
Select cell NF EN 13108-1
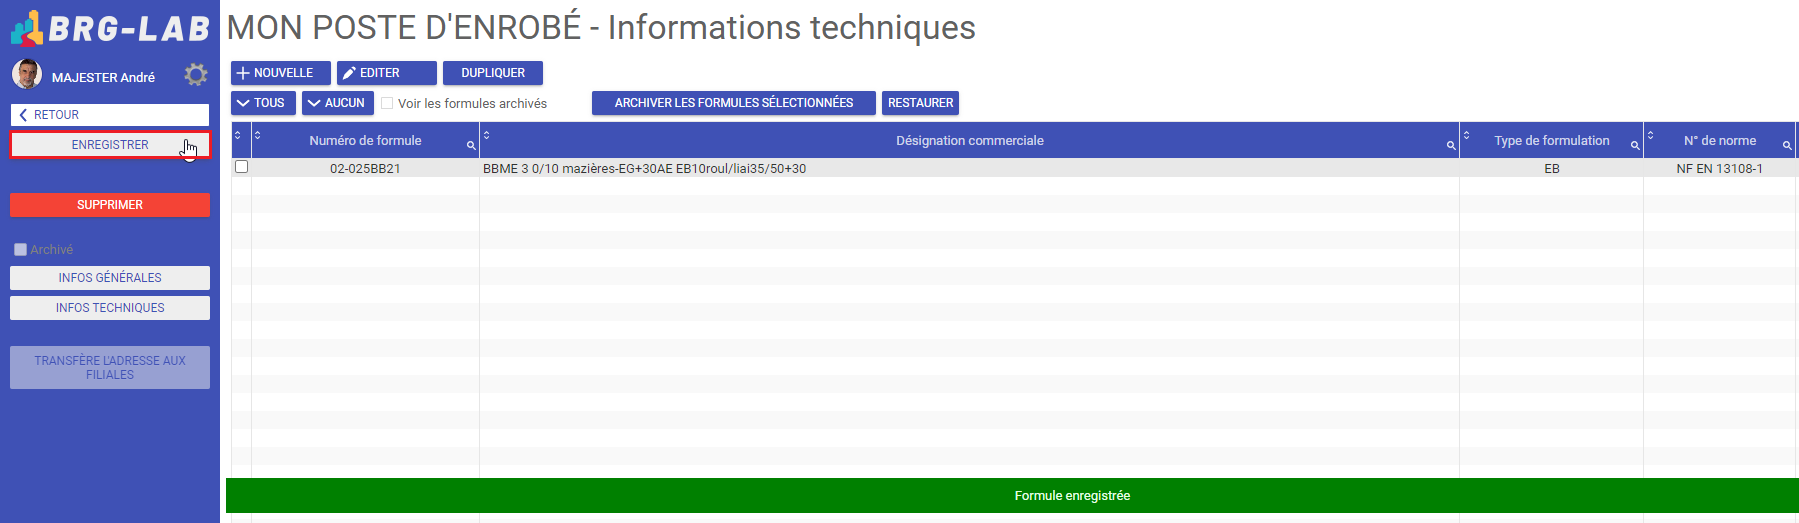click(x=1720, y=168)
